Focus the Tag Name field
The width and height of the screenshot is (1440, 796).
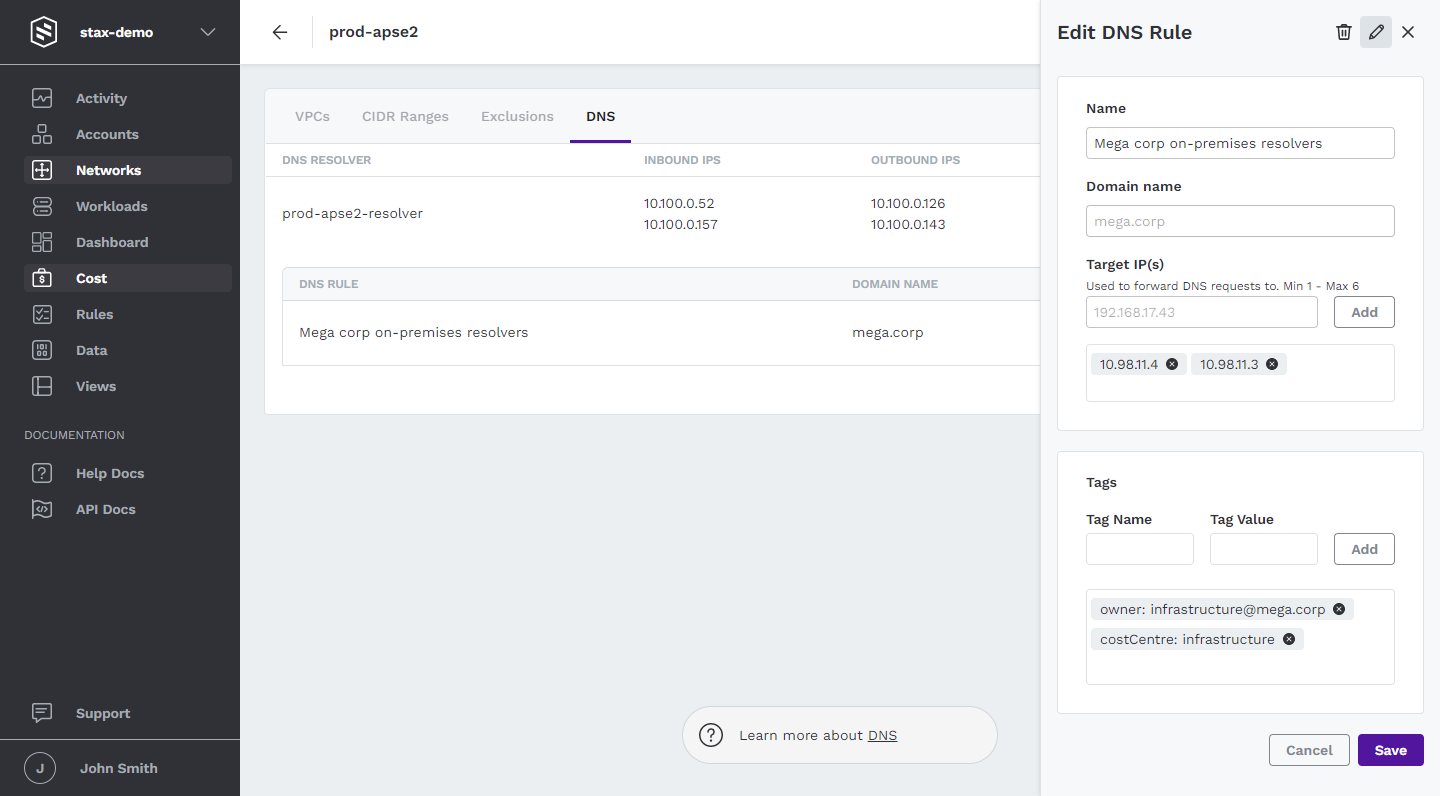pyautogui.click(x=1140, y=549)
